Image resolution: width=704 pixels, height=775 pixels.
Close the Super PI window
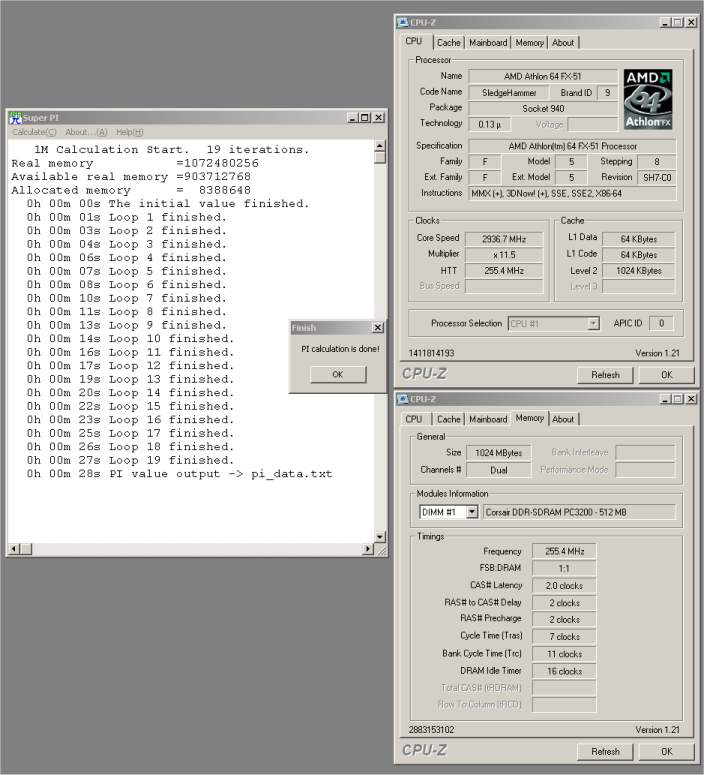pyautogui.click(x=378, y=118)
